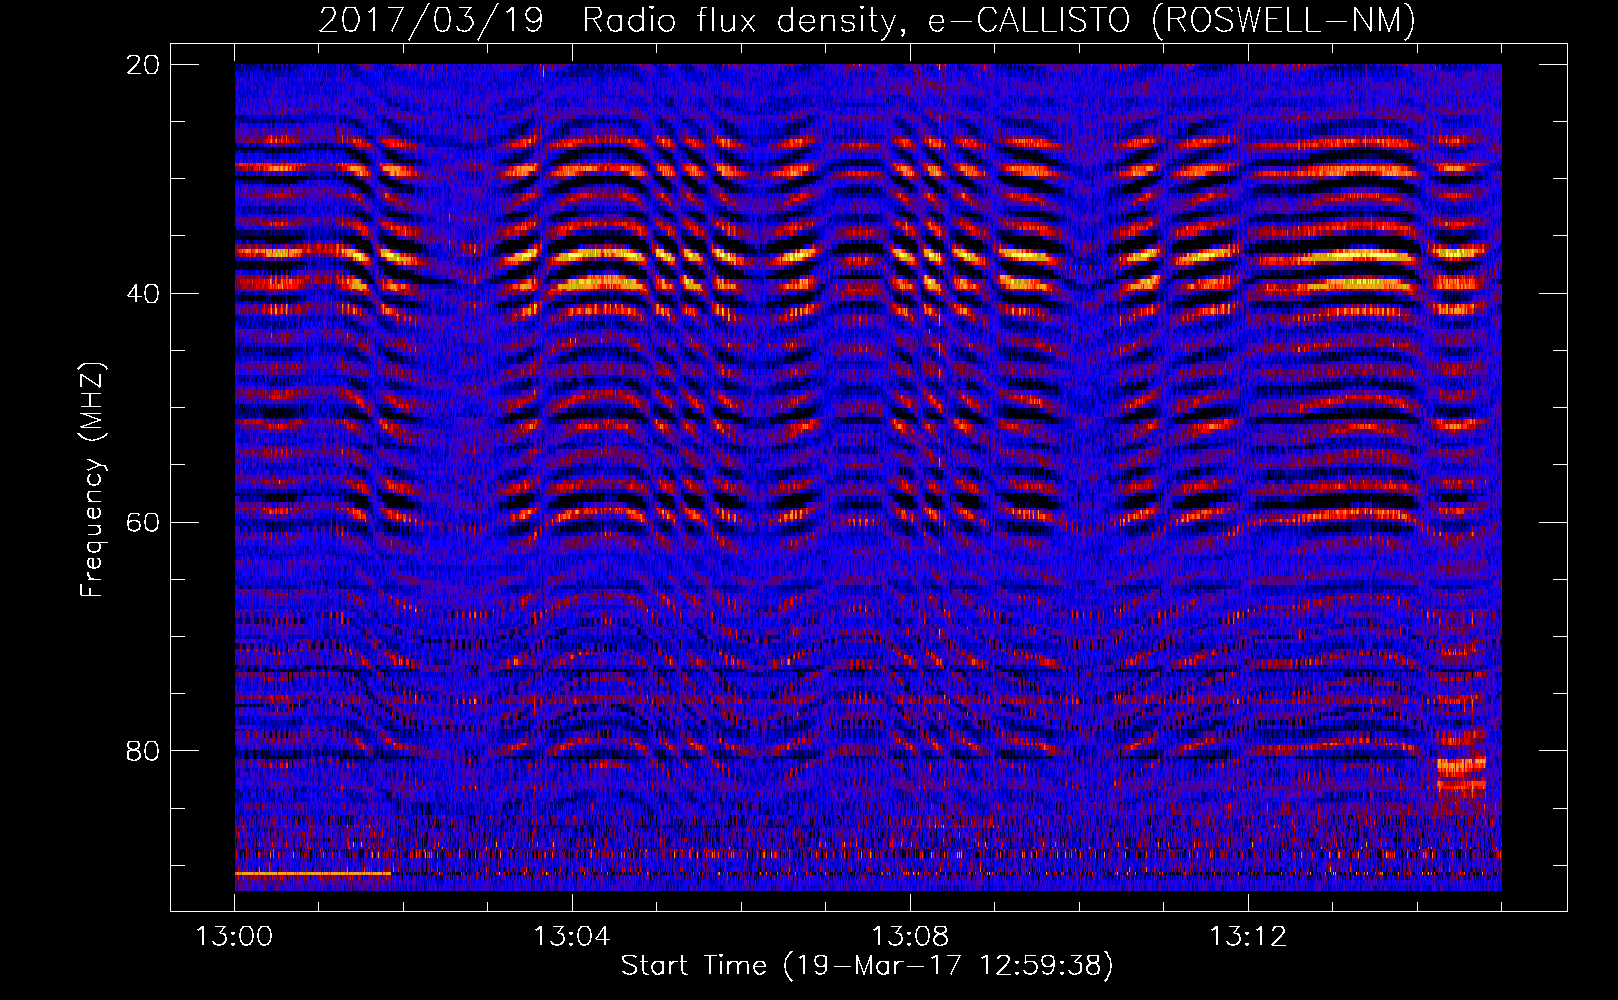Click the 60 MHz frequency tick label

[143, 523]
